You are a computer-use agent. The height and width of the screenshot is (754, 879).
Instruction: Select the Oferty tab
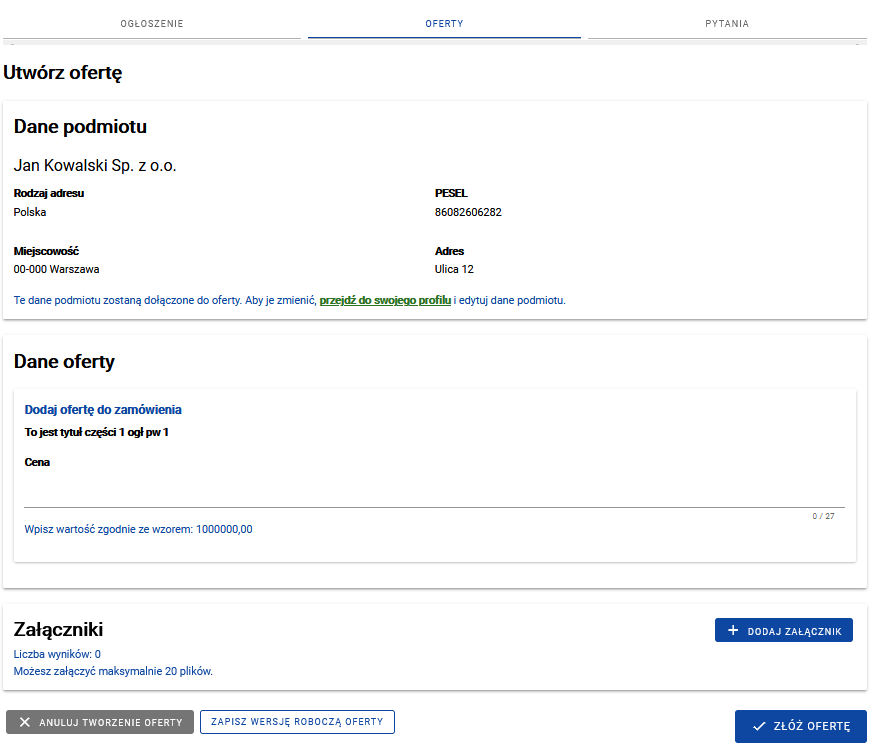(x=444, y=23)
